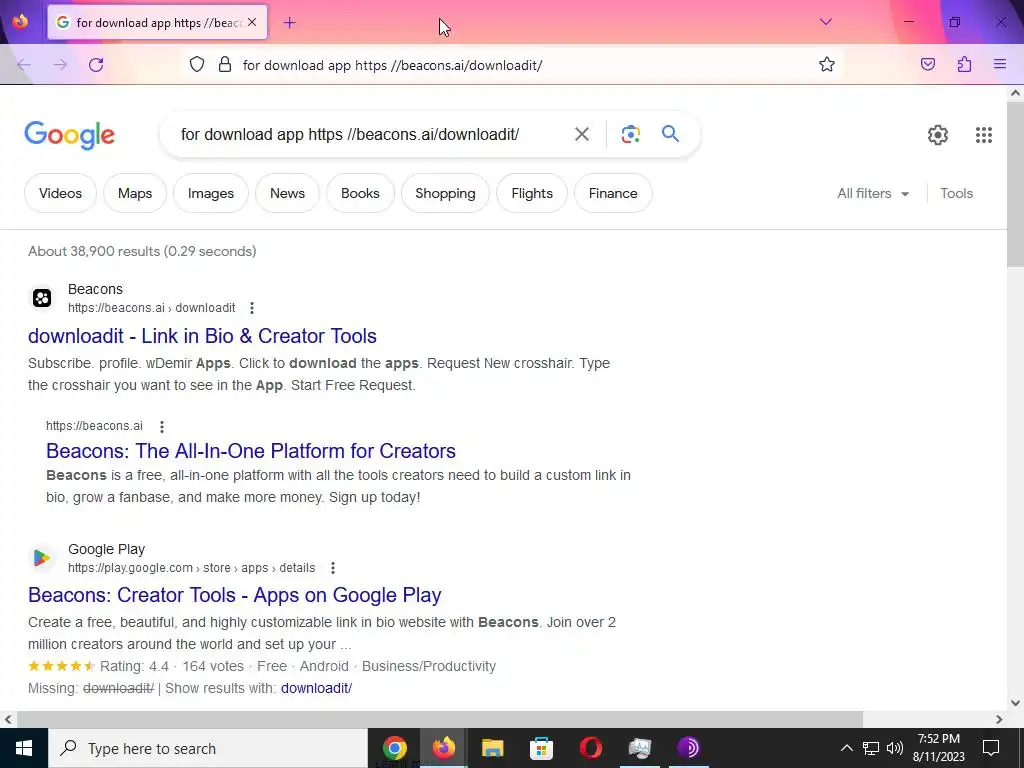1024x768 pixels.
Task: Click the downloadit/ show results link
Action: tap(316, 688)
